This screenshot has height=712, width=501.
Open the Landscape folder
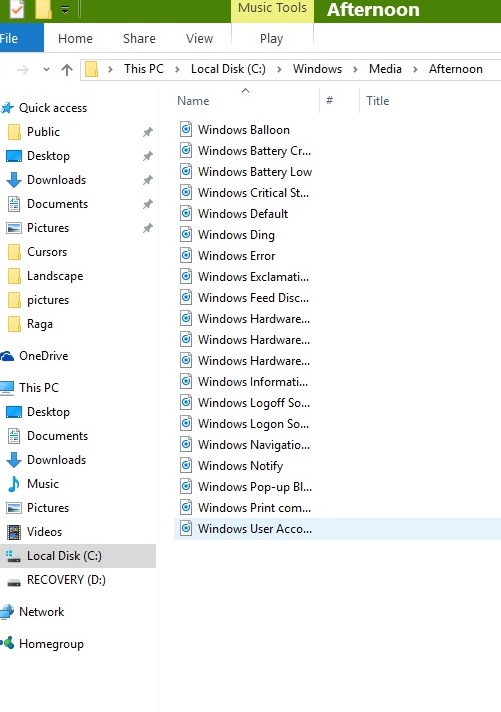[55, 276]
